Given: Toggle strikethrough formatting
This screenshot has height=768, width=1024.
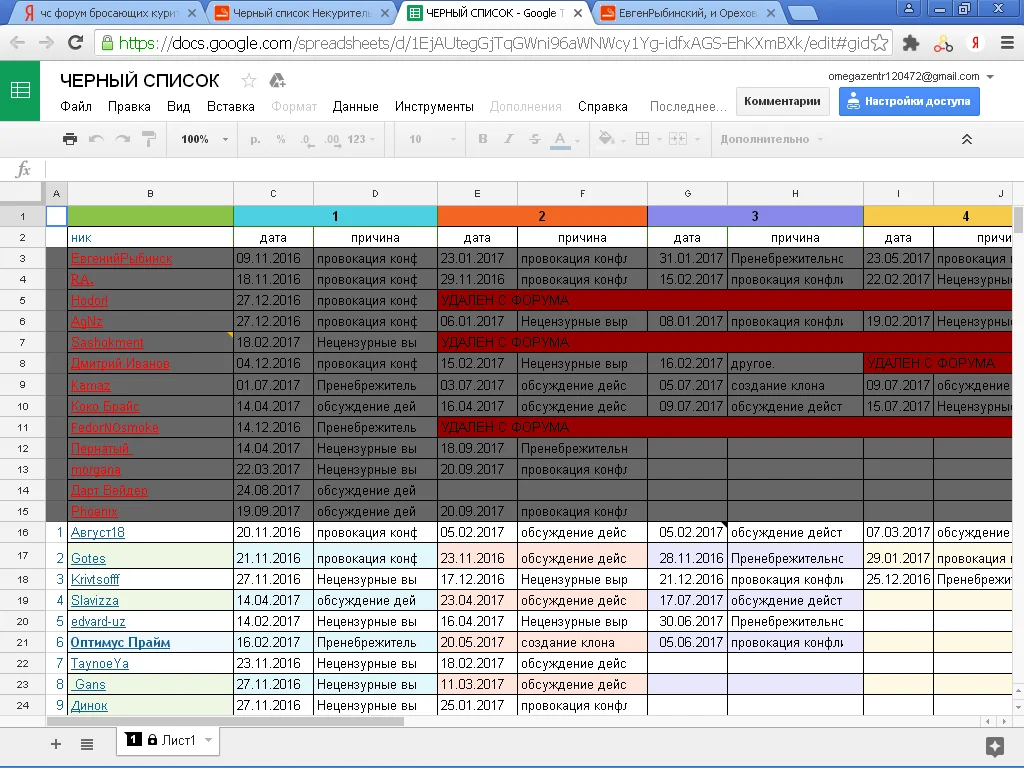Looking at the screenshot, I should coord(534,139).
